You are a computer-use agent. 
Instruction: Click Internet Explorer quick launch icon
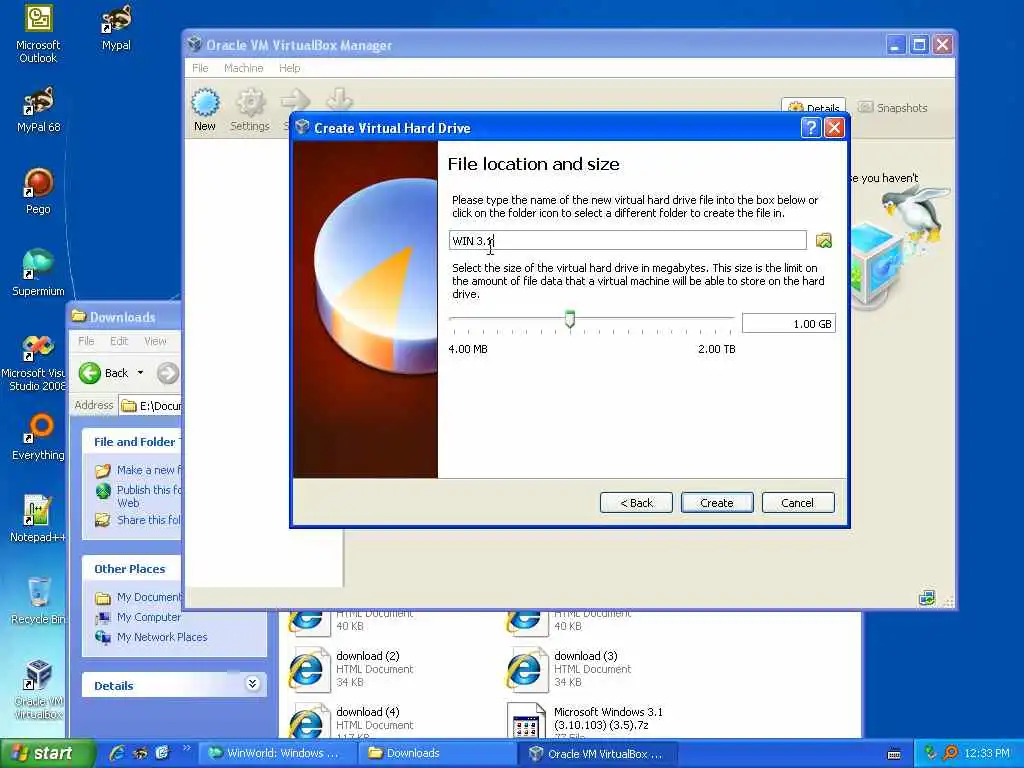pos(118,753)
